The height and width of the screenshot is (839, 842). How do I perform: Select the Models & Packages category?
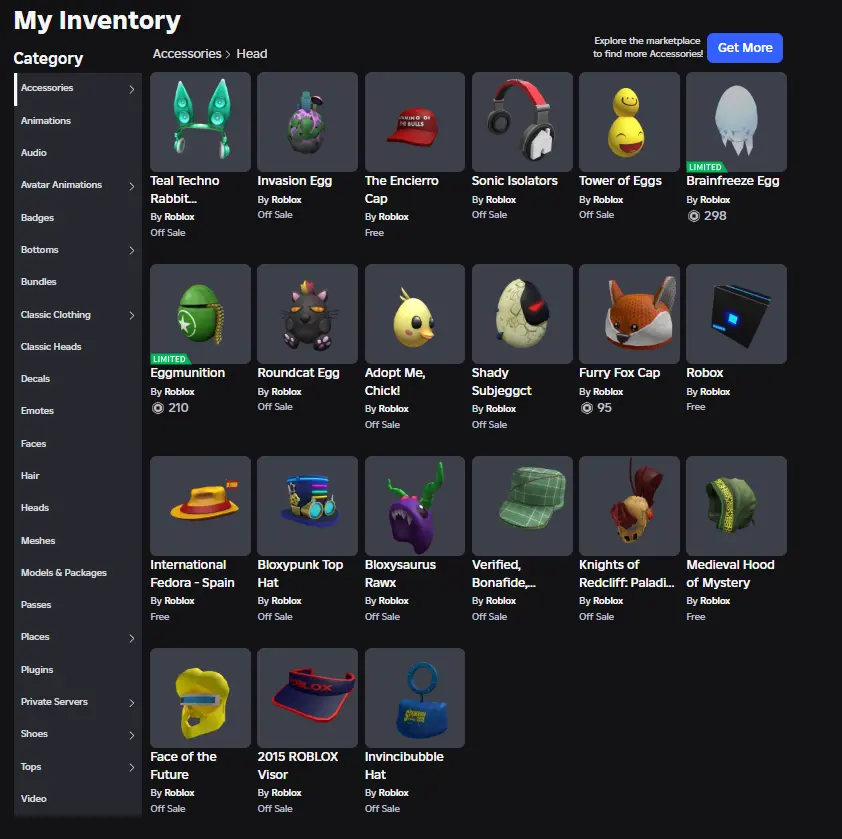coord(78,573)
